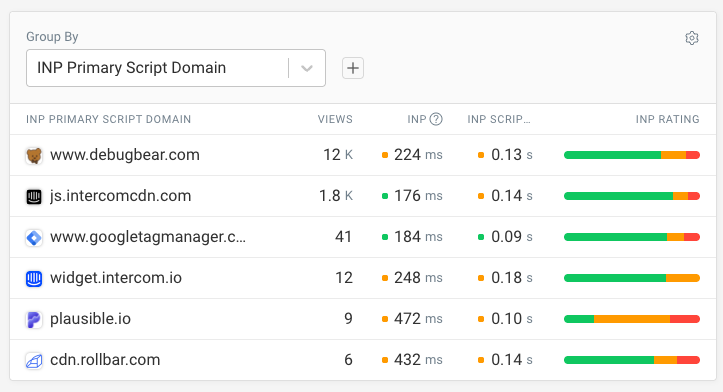Click the plus icon to add grouping
The height and width of the screenshot is (392, 723).
(x=353, y=68)
